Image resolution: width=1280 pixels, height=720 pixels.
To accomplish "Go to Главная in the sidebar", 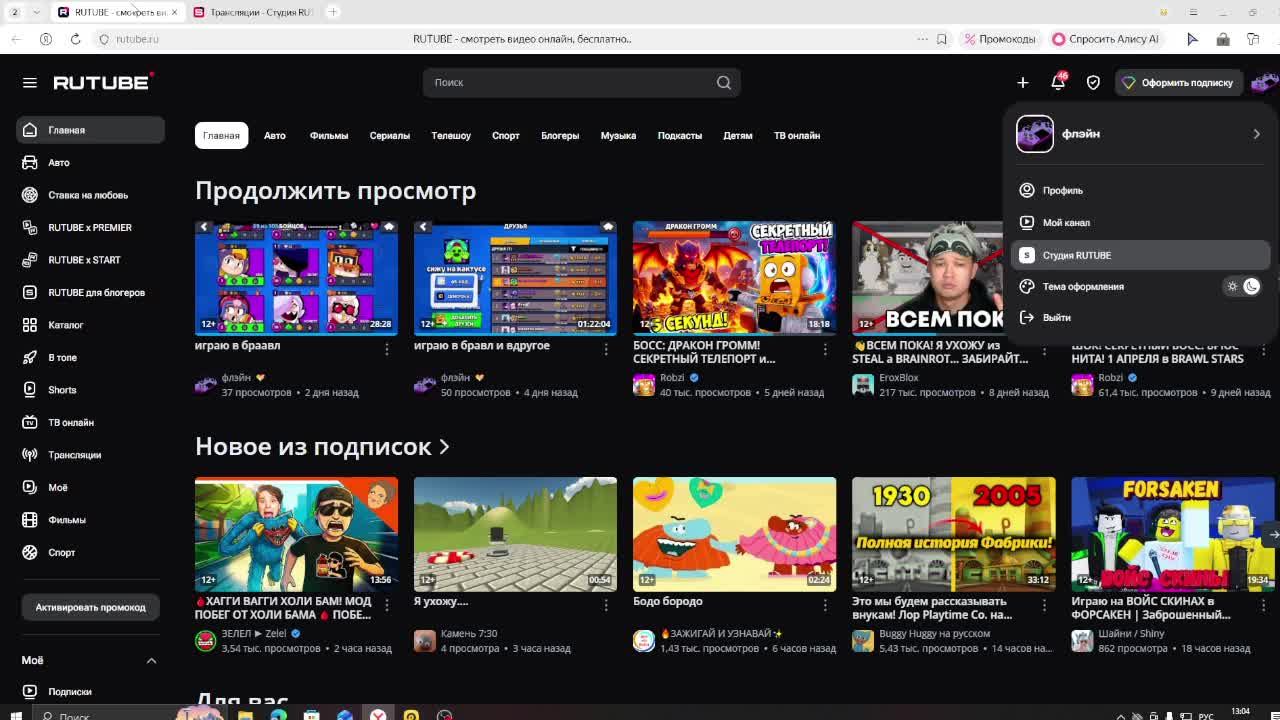I will (x=90, y=130).
